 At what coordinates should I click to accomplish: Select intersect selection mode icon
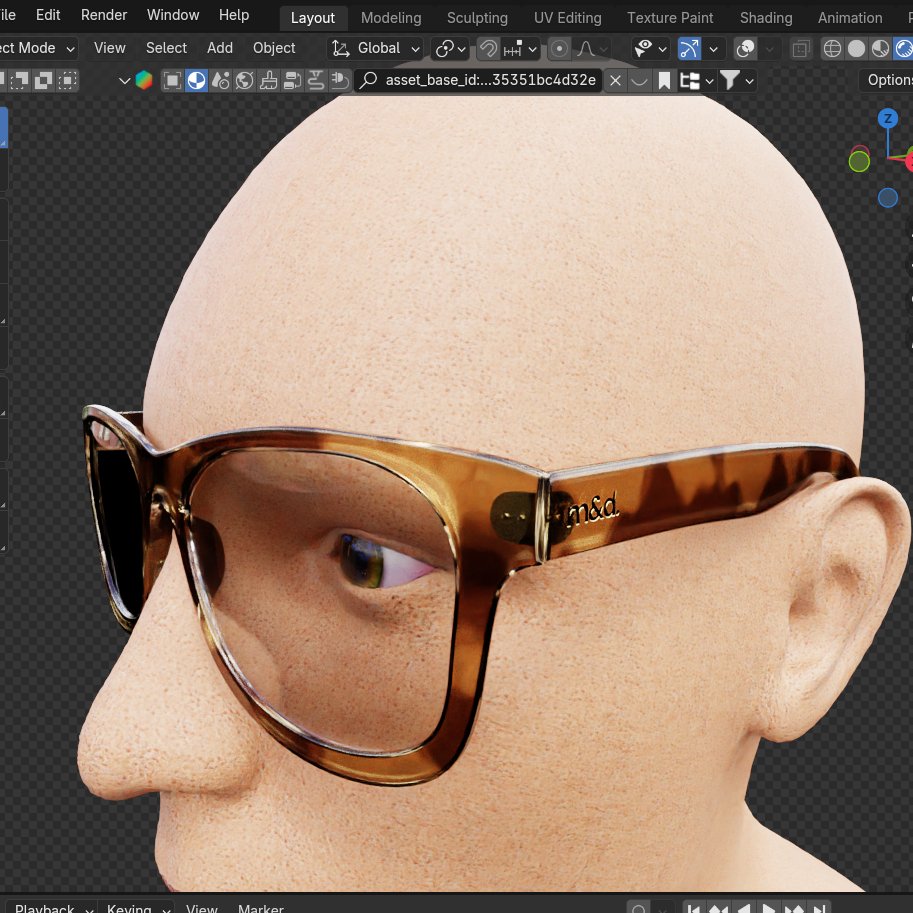point(68,80)
